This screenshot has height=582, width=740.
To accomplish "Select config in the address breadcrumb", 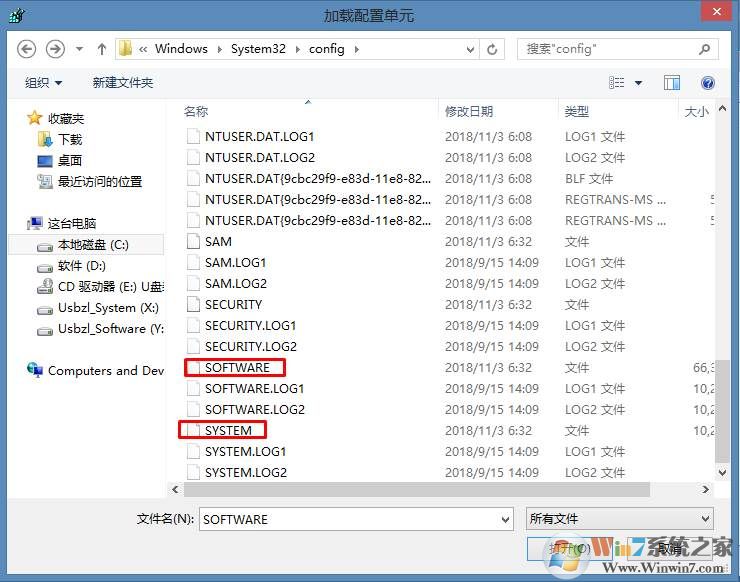I will (x=327, y=49).
